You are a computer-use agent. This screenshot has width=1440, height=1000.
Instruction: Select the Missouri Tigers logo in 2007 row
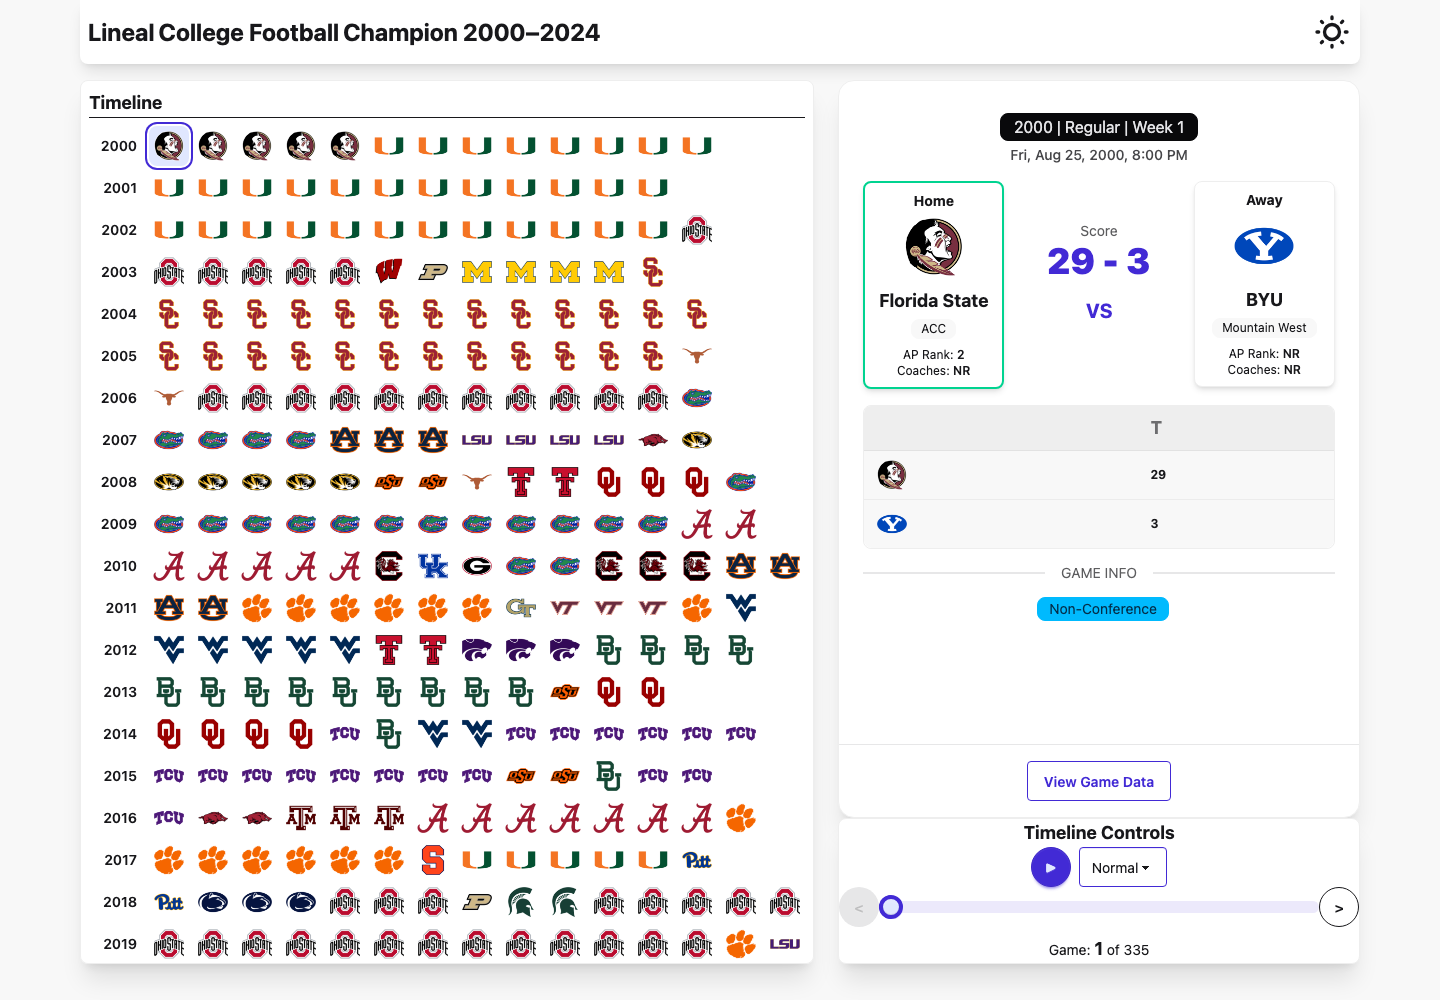point(697,440)
